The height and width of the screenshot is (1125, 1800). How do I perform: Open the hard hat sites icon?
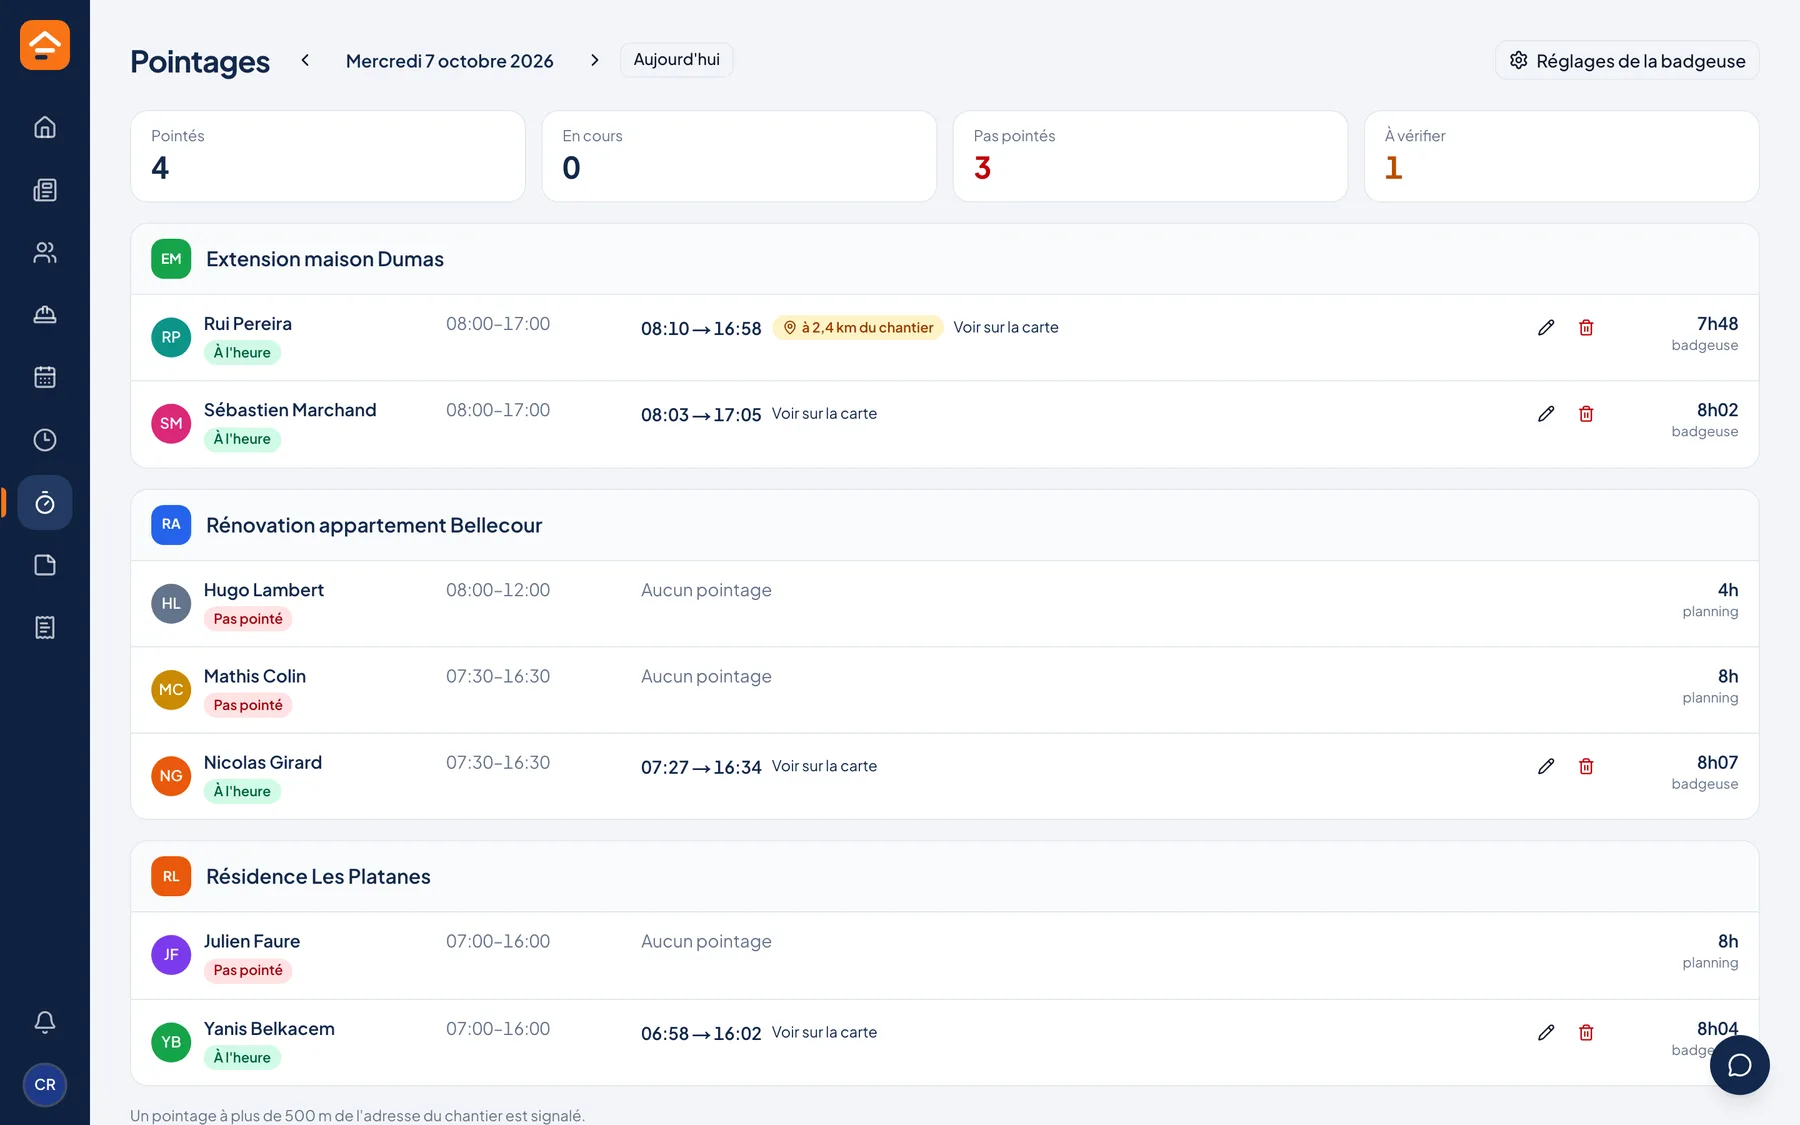(45, 315)
